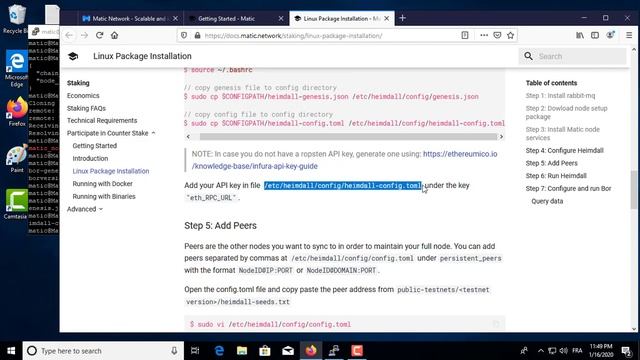The width and height of the screenshot is (640, 360).
Task: Close the Getting Started tab
Action: coord(281,18)
